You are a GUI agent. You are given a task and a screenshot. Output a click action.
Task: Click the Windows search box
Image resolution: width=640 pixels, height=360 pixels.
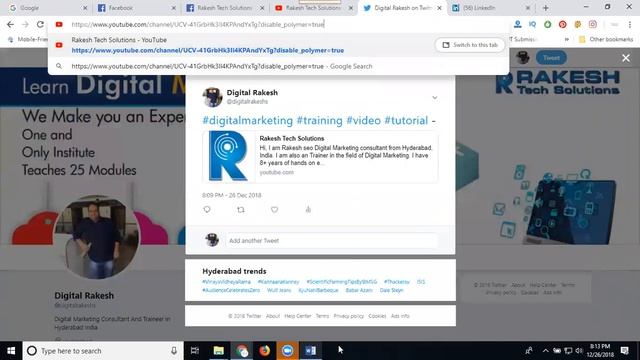click(103, 351)
